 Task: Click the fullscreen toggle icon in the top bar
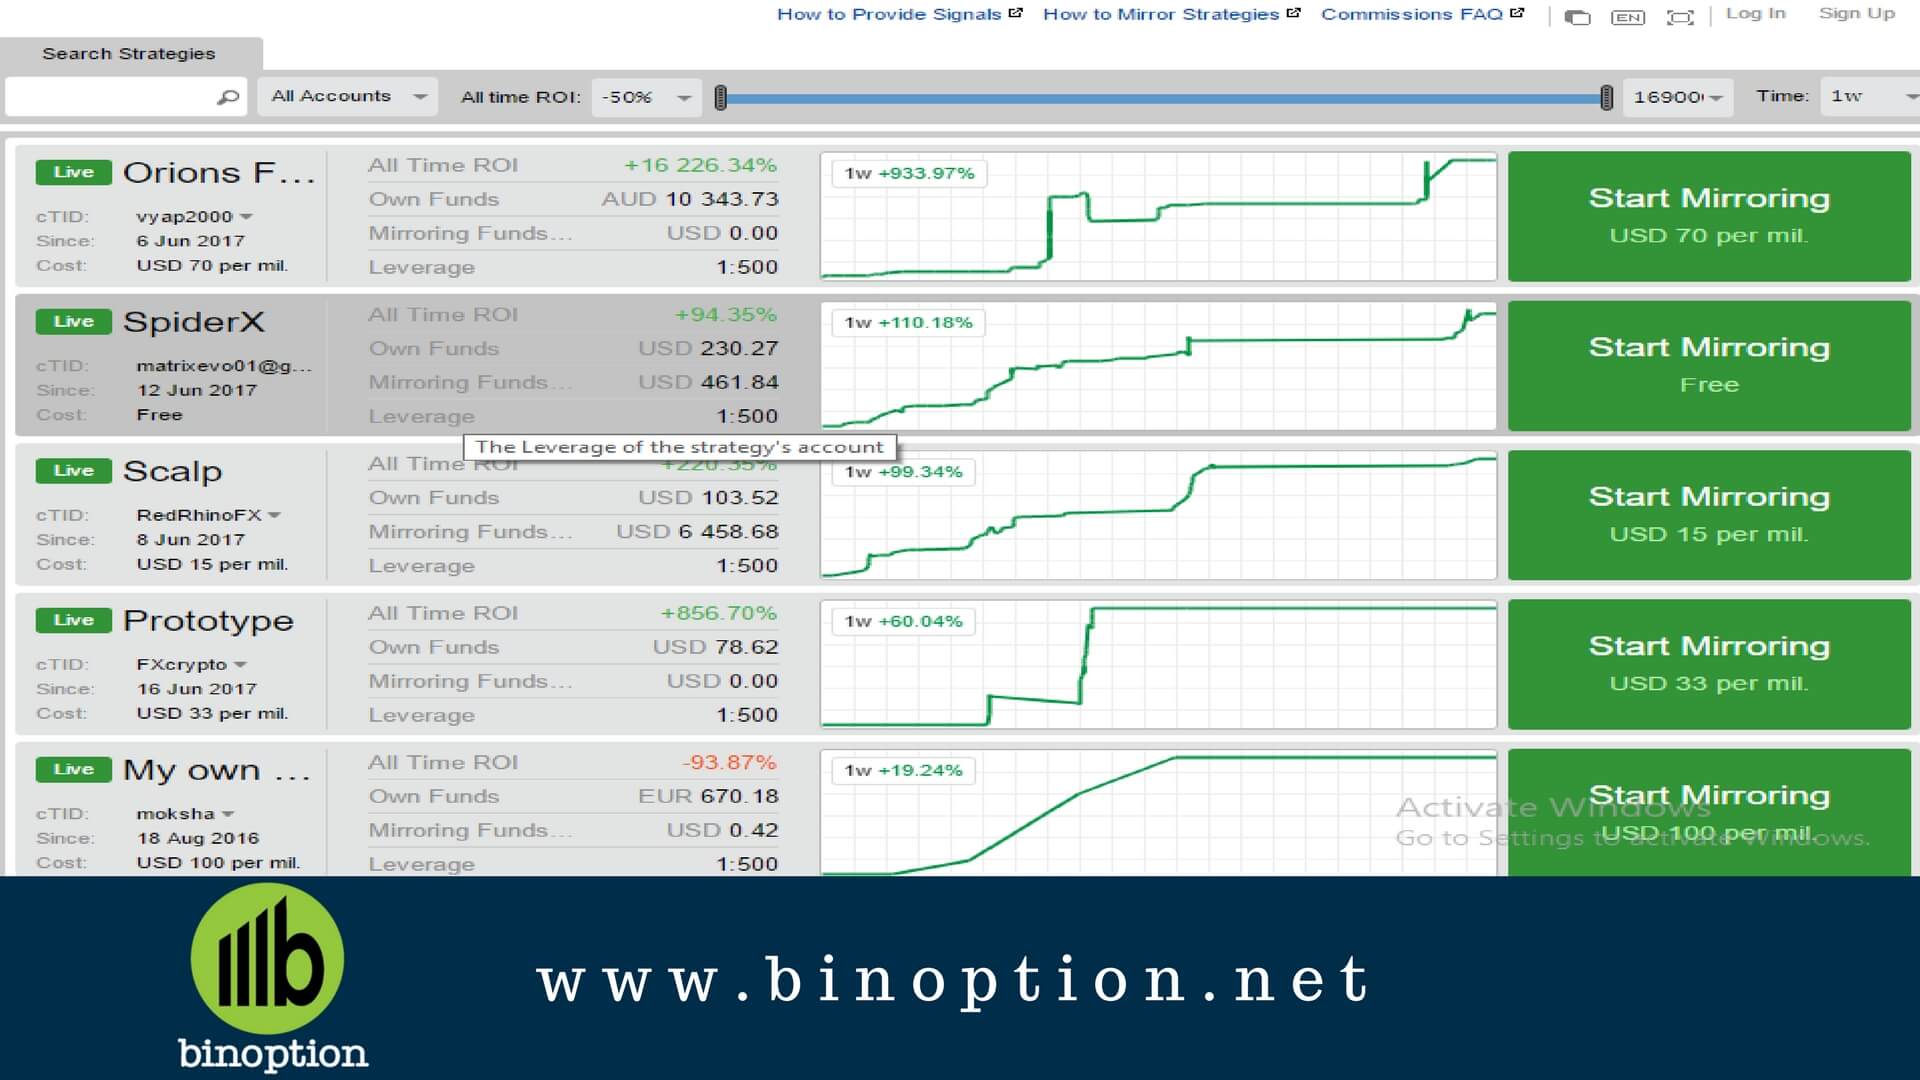(1679, 17)
